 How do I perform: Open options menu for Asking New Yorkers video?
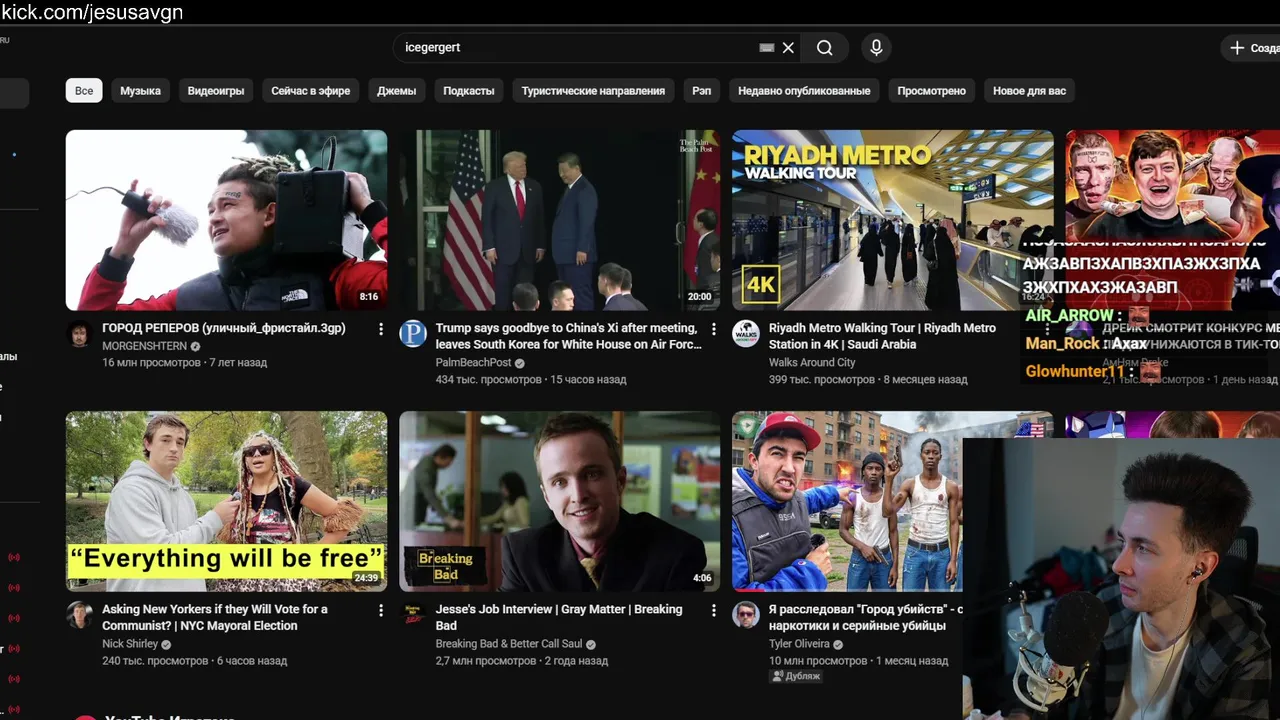click(381, 610)
